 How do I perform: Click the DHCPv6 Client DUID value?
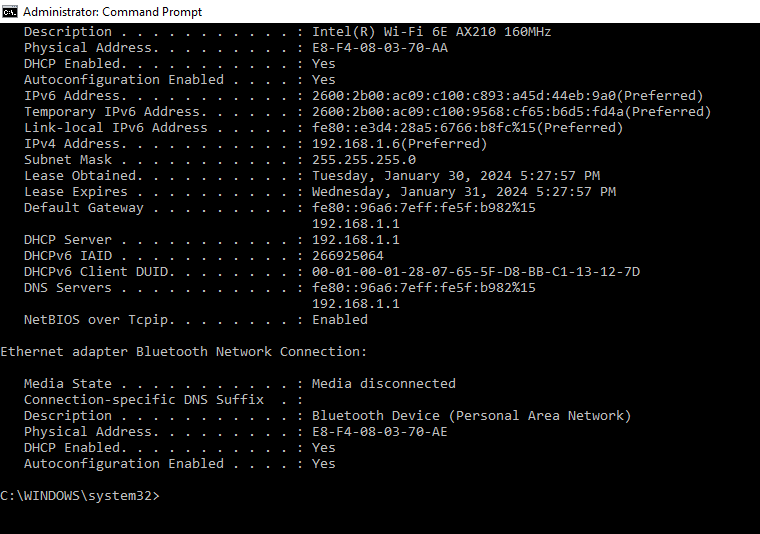click(476, 271)
